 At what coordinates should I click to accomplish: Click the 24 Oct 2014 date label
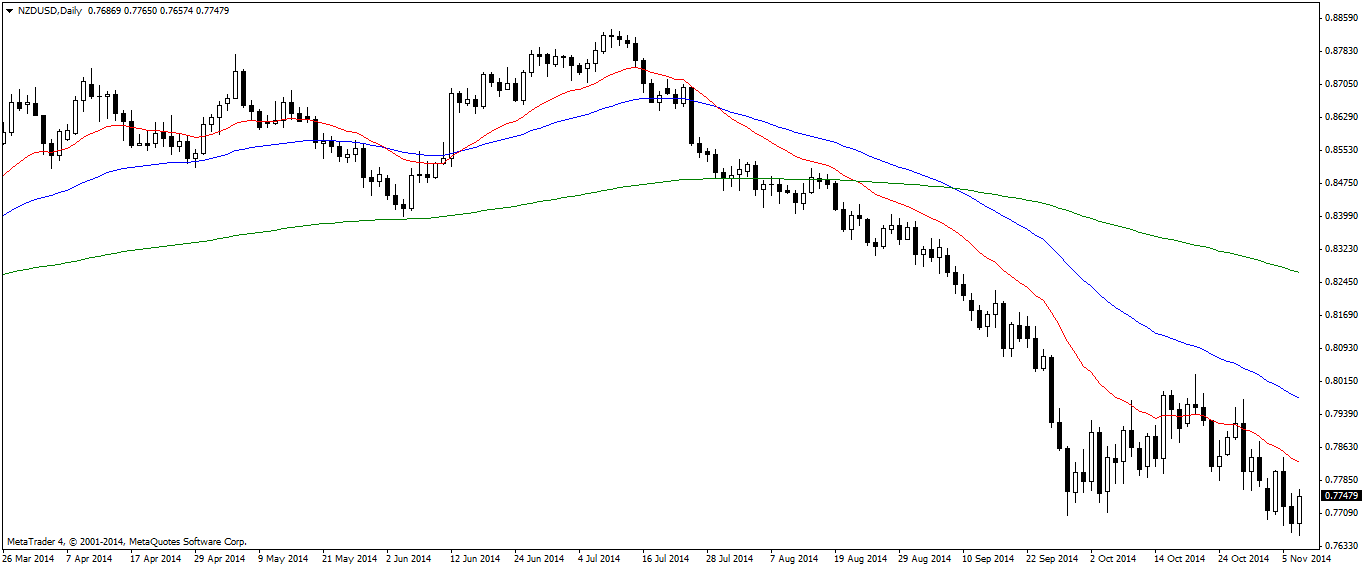click(x=1243, y=559)
